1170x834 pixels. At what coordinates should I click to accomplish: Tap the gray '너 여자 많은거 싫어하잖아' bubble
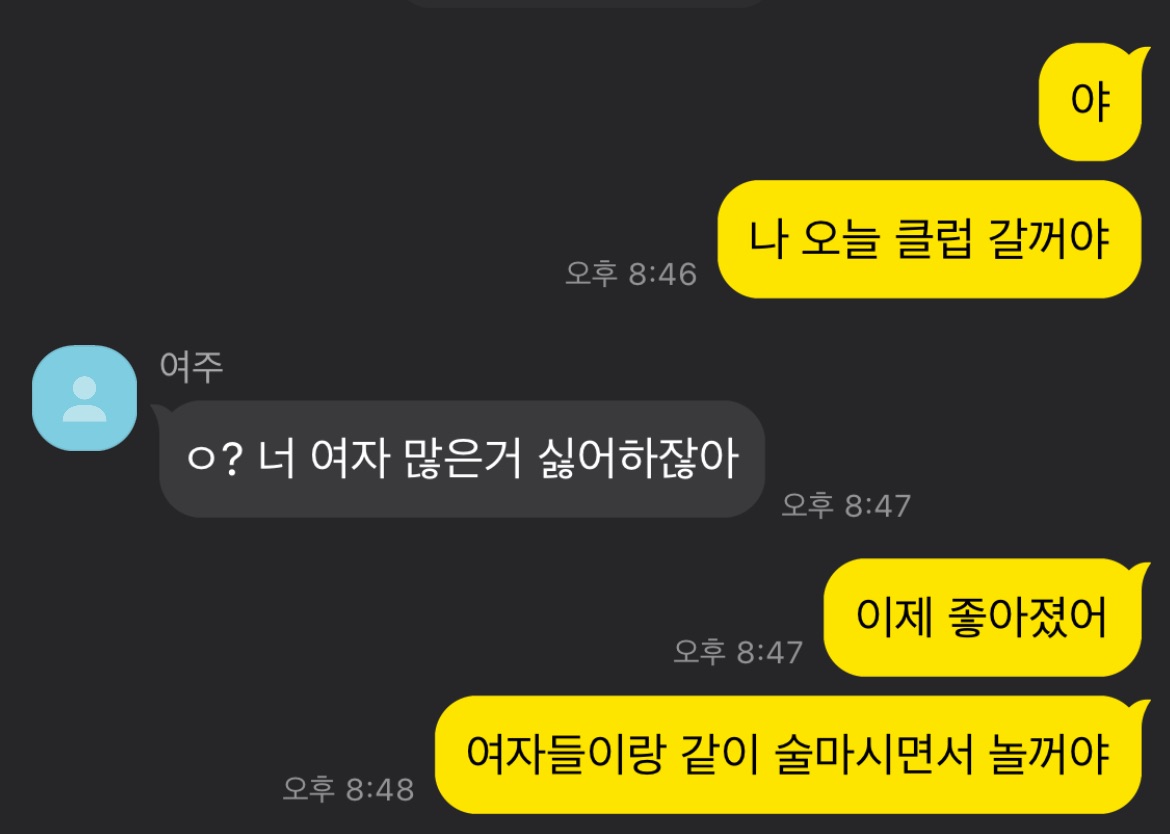[462, 459]
